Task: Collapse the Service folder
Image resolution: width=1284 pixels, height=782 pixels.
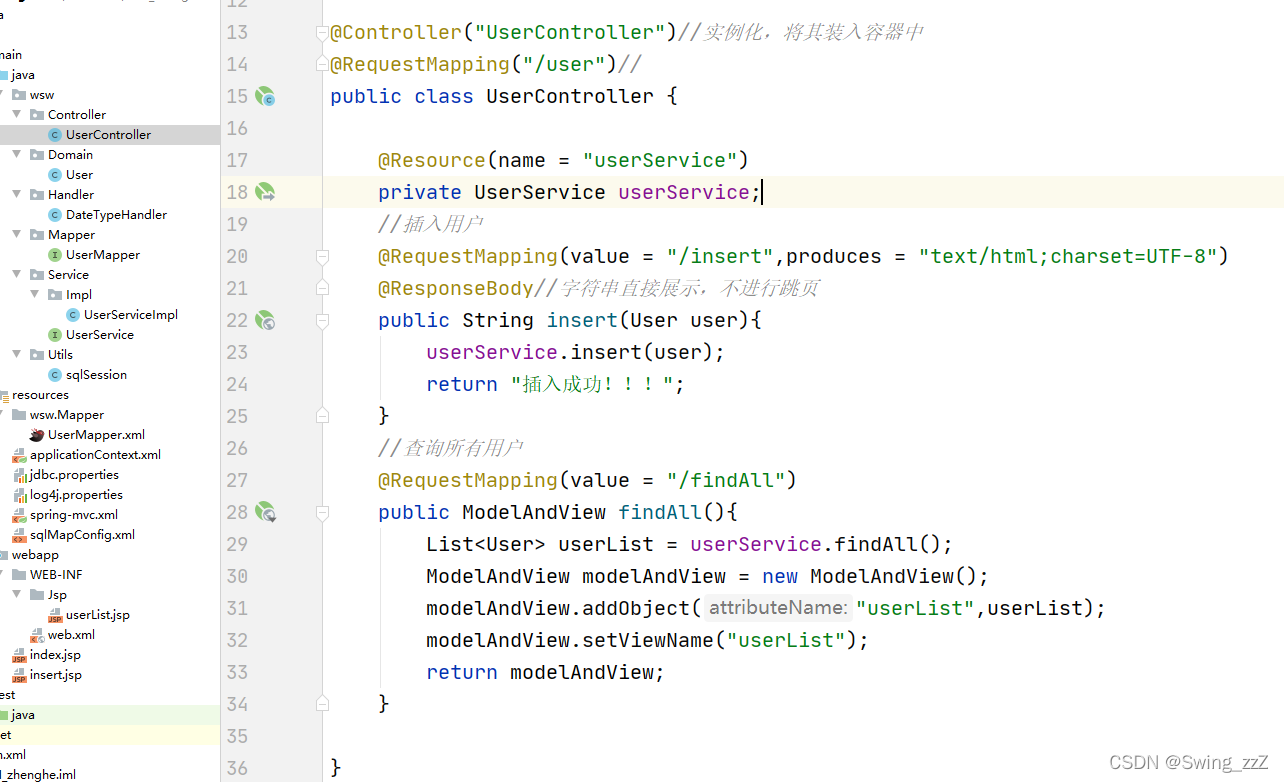Action: (x=17, y=275)
